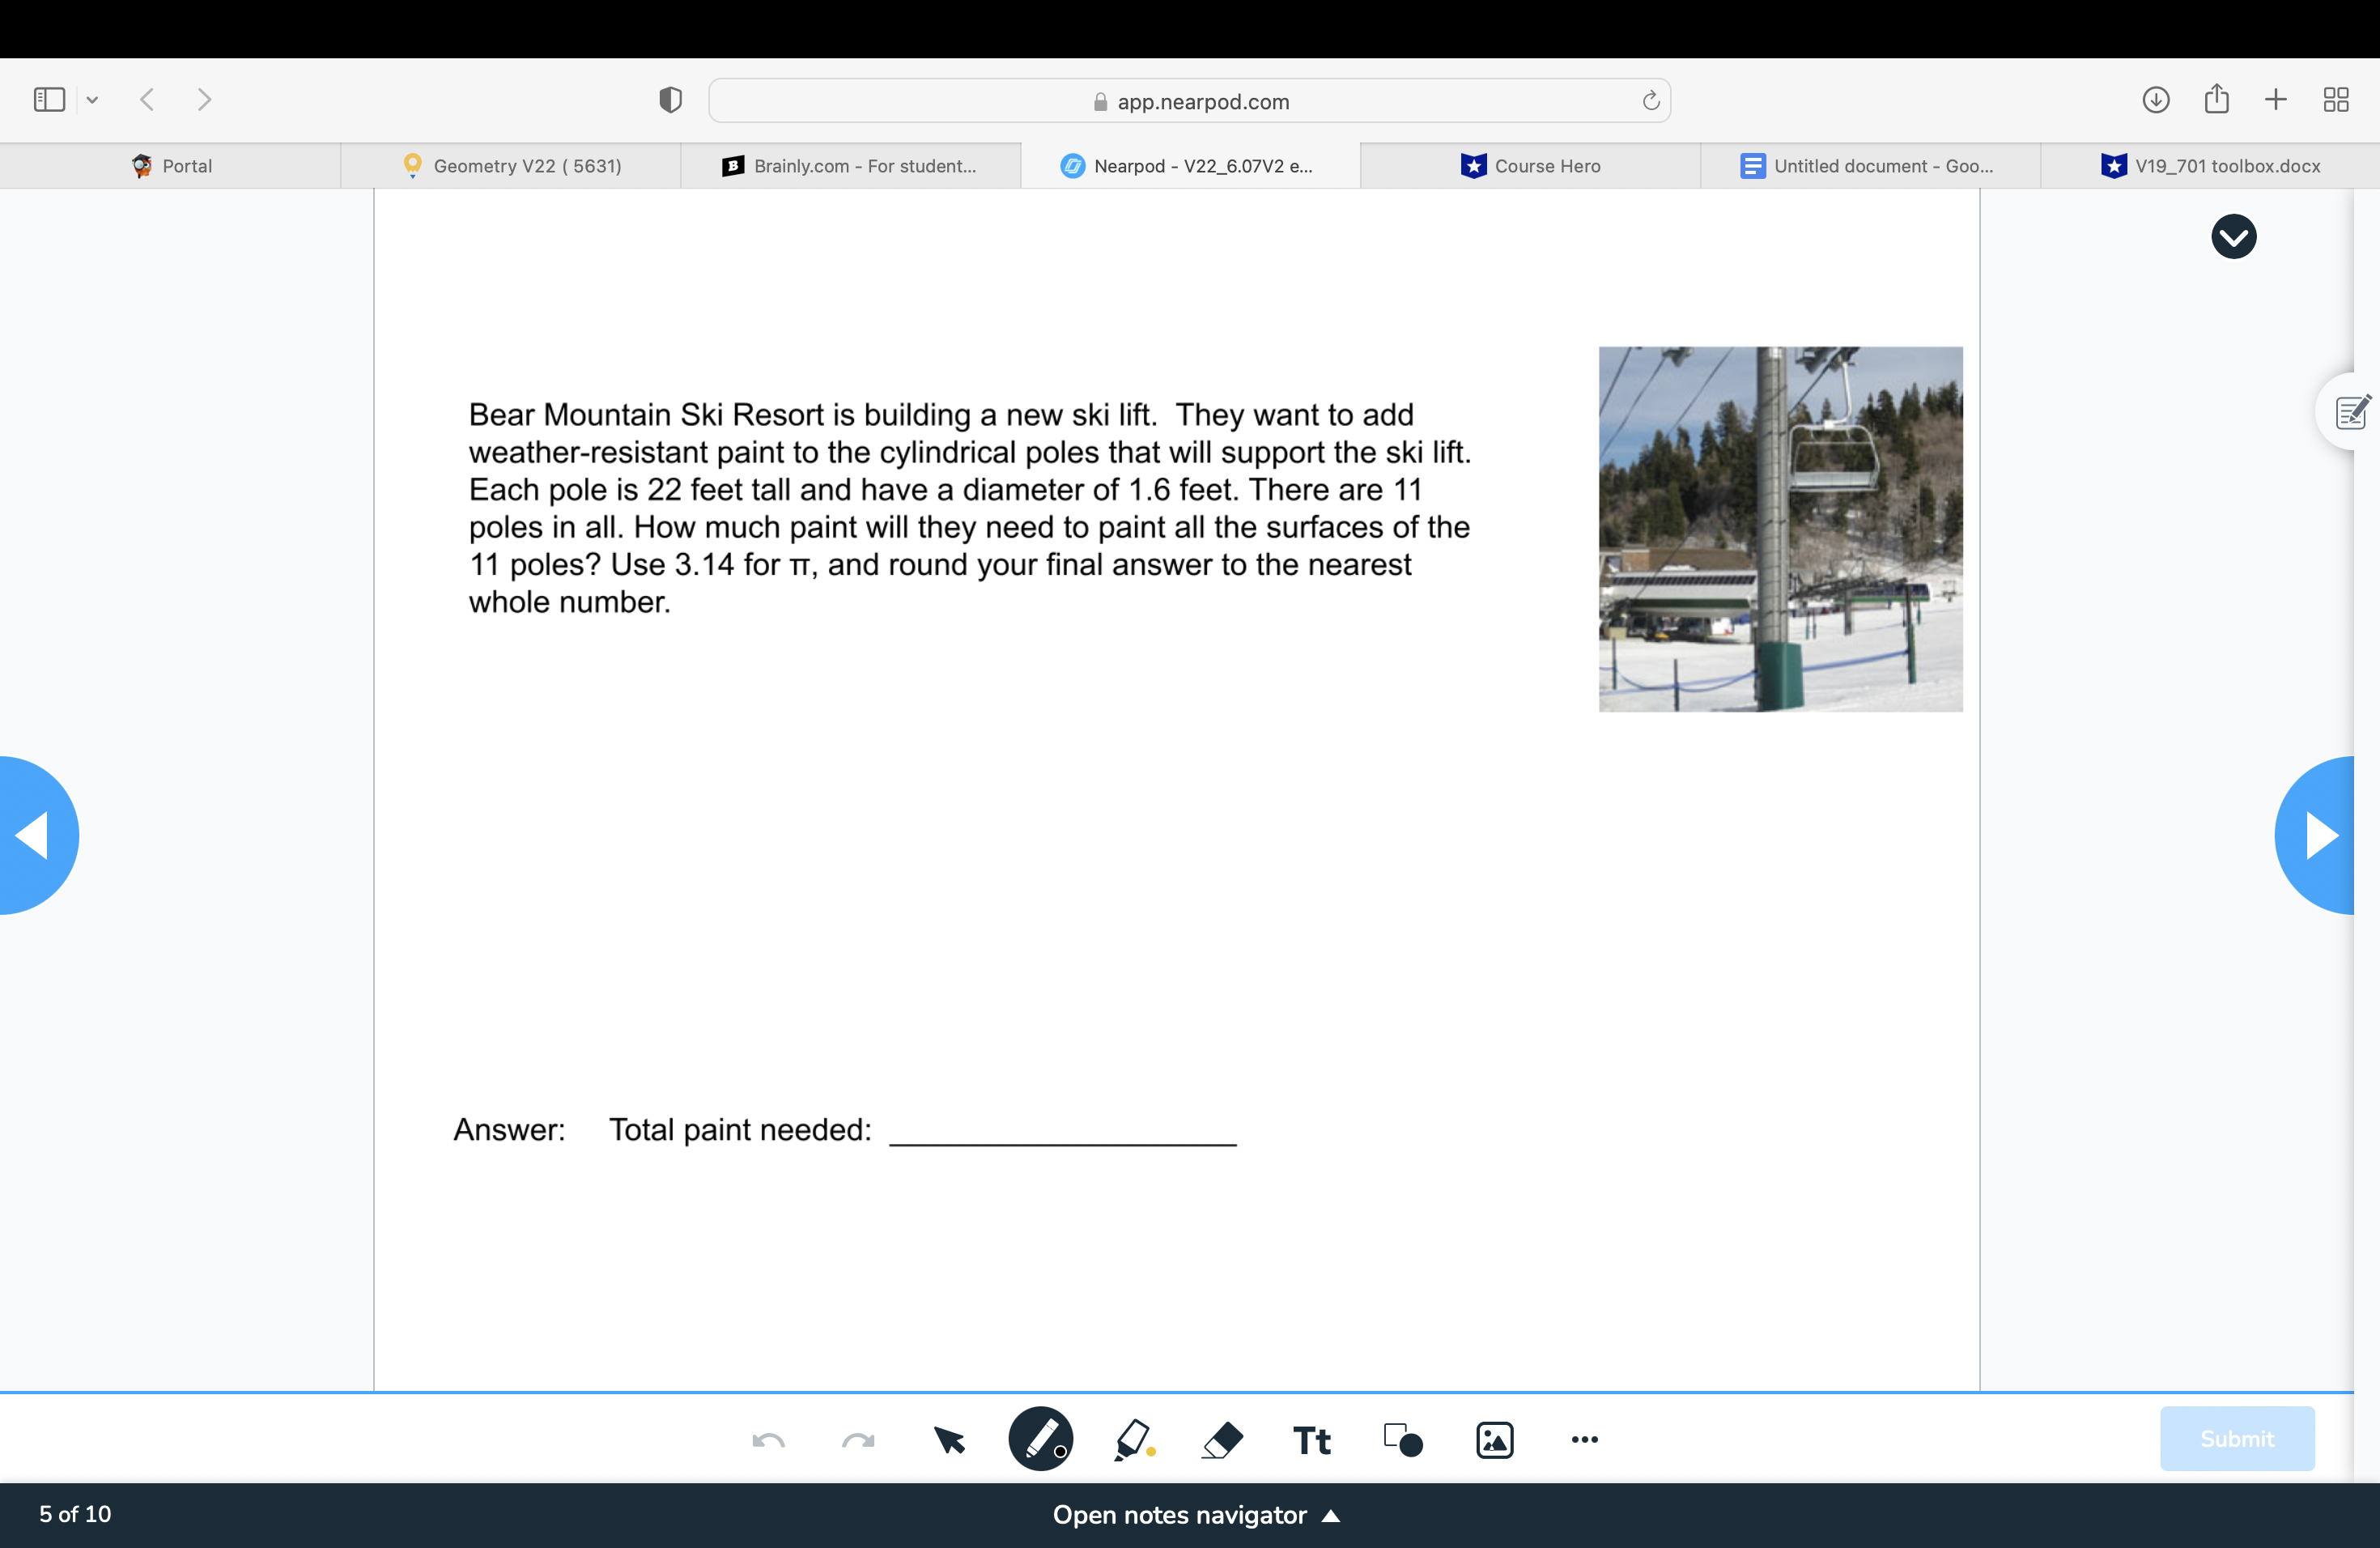The image size is (2380, 1548).
Task: Open the notes navigator
Action: coord(1199,1513)
